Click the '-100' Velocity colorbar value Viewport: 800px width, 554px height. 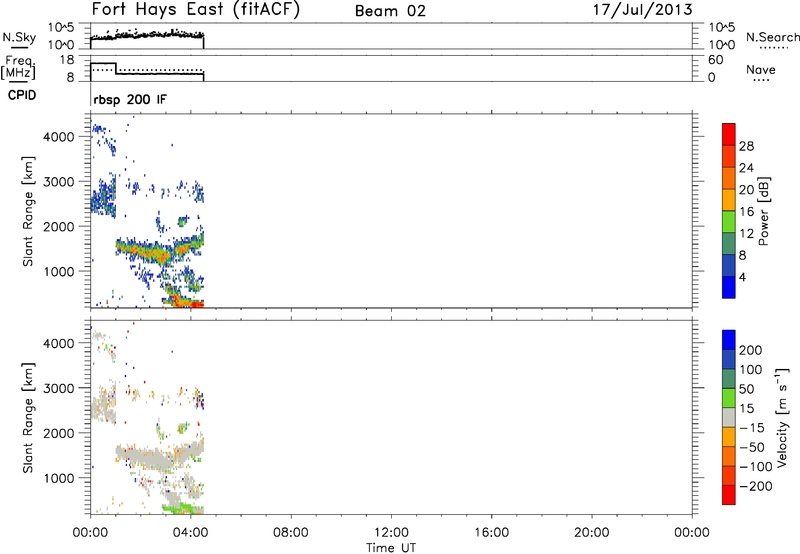[755, 467]
